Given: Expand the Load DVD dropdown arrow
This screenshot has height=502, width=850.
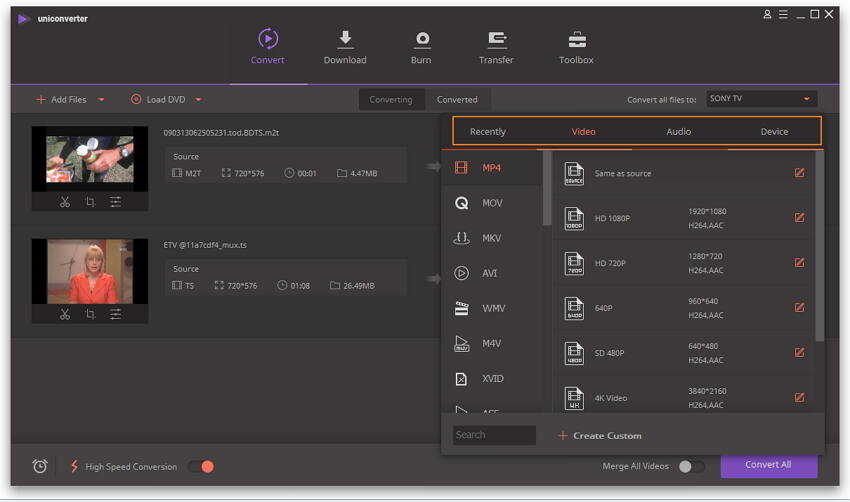Looking at the screenshot, I should [198, 100].
